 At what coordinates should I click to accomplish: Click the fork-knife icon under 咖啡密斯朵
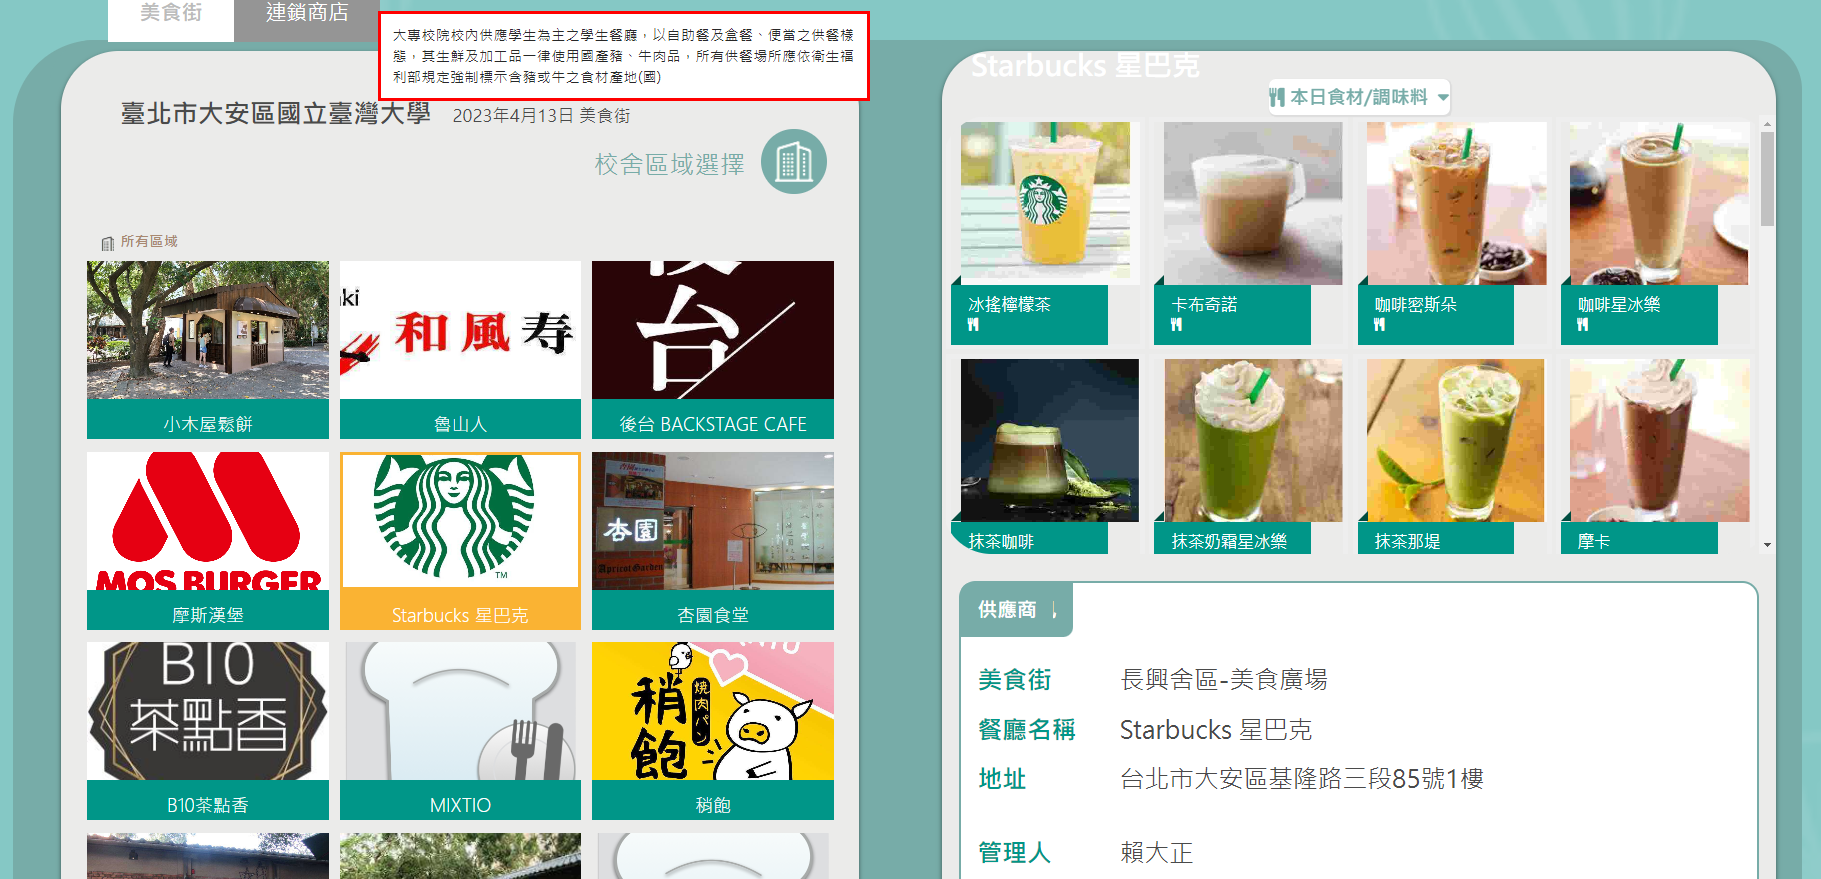tap(1380, 325)
